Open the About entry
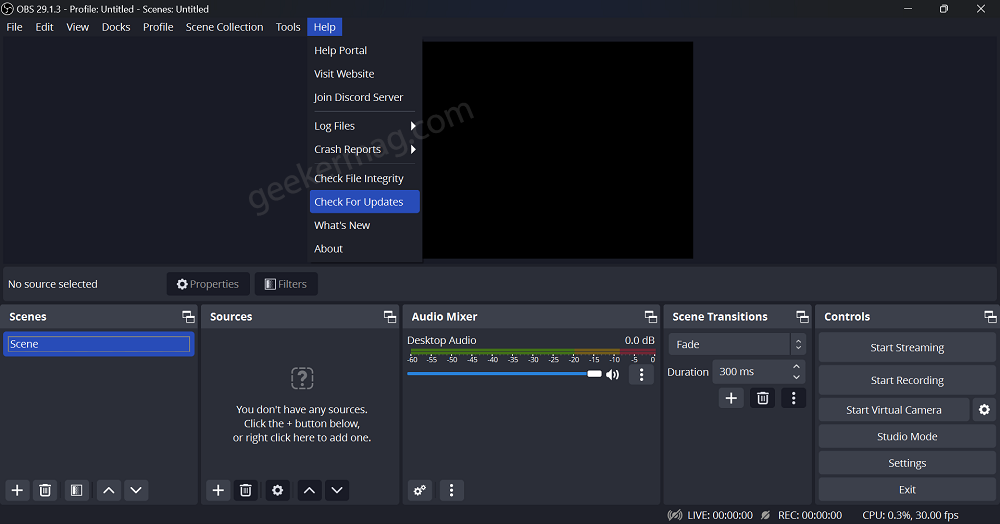The height and width of the screenshot is (524, 1000). [364, 249]
